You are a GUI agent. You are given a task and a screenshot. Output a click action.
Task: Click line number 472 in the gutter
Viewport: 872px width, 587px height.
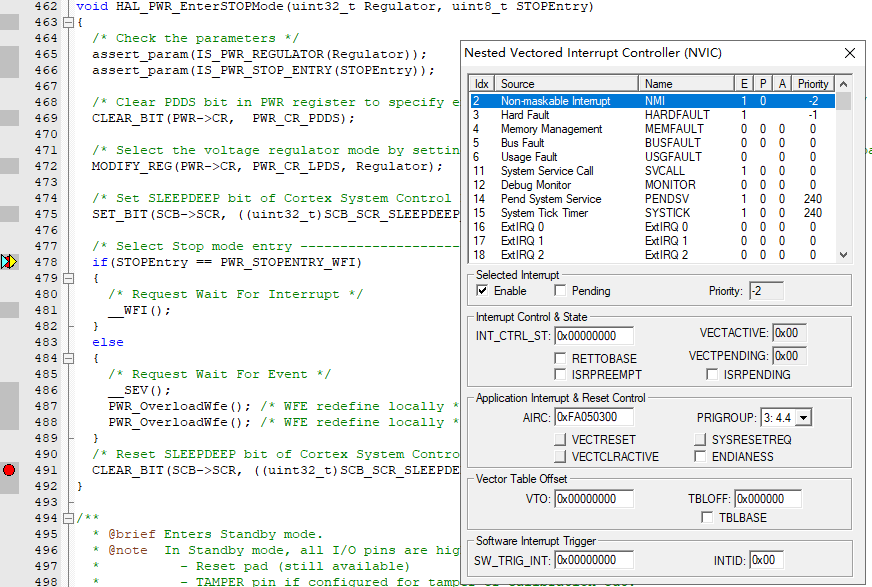click(46, 166)
